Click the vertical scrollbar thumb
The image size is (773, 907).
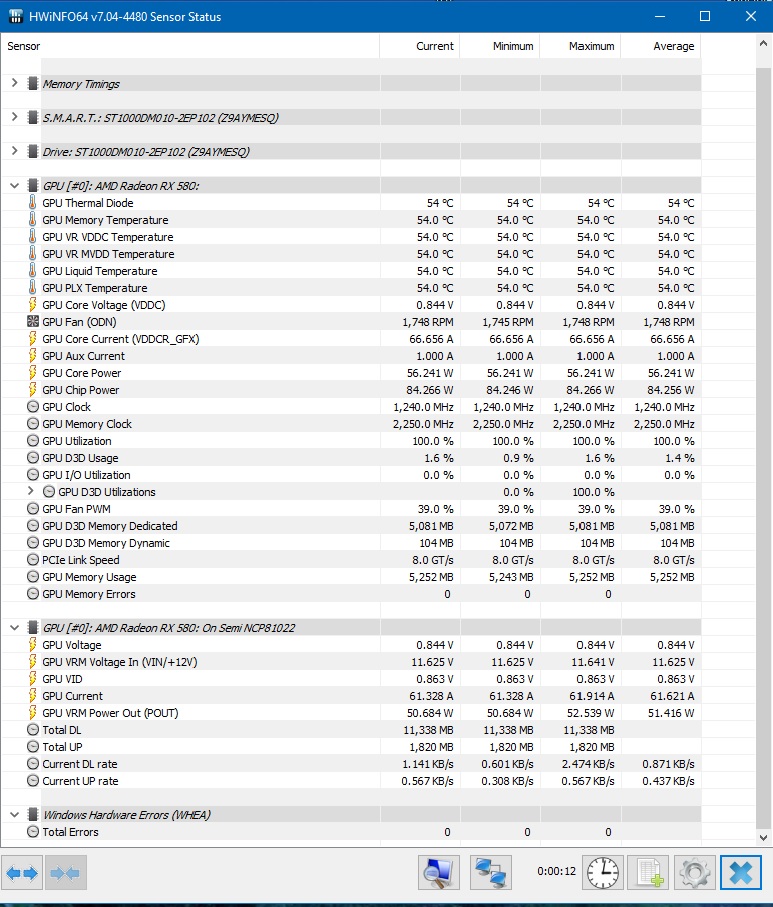(763, 446)
